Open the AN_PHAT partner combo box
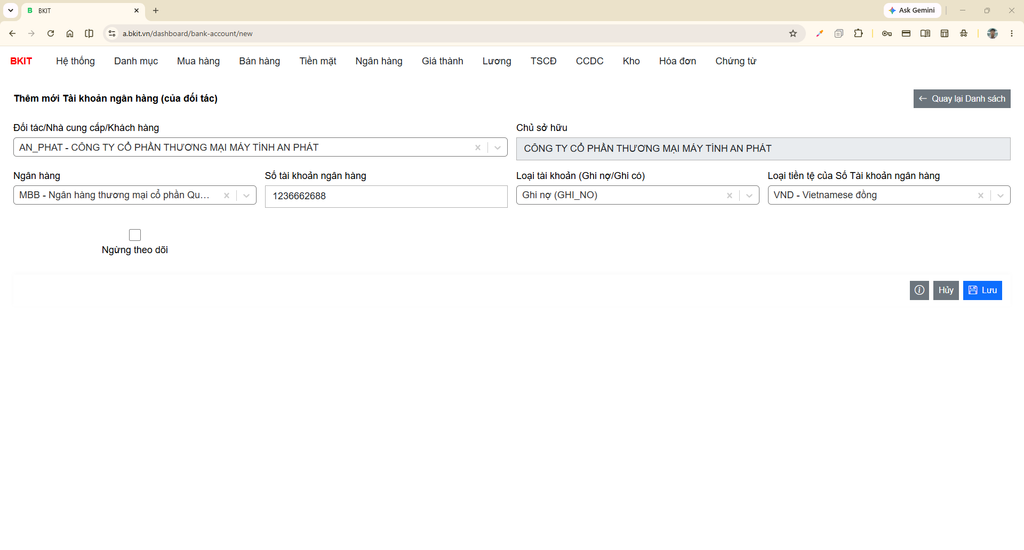The width and height of the screenshot is (1024, 550). [261, 147]
